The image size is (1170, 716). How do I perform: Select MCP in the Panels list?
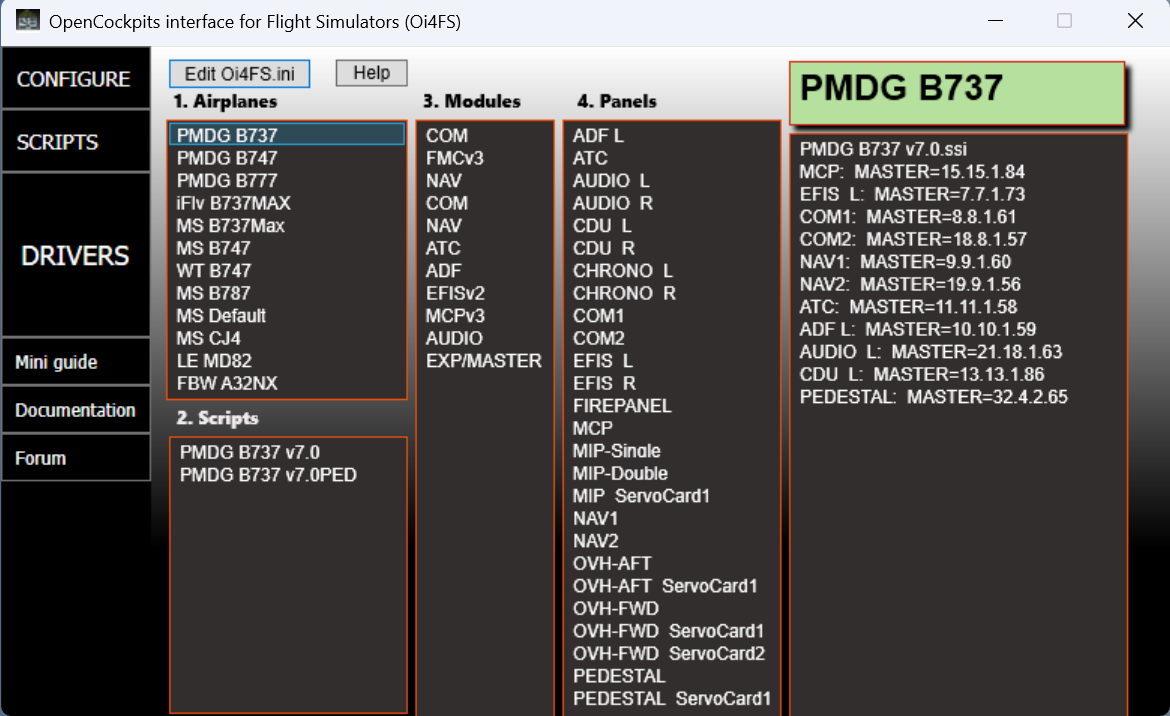pos(592,428)
